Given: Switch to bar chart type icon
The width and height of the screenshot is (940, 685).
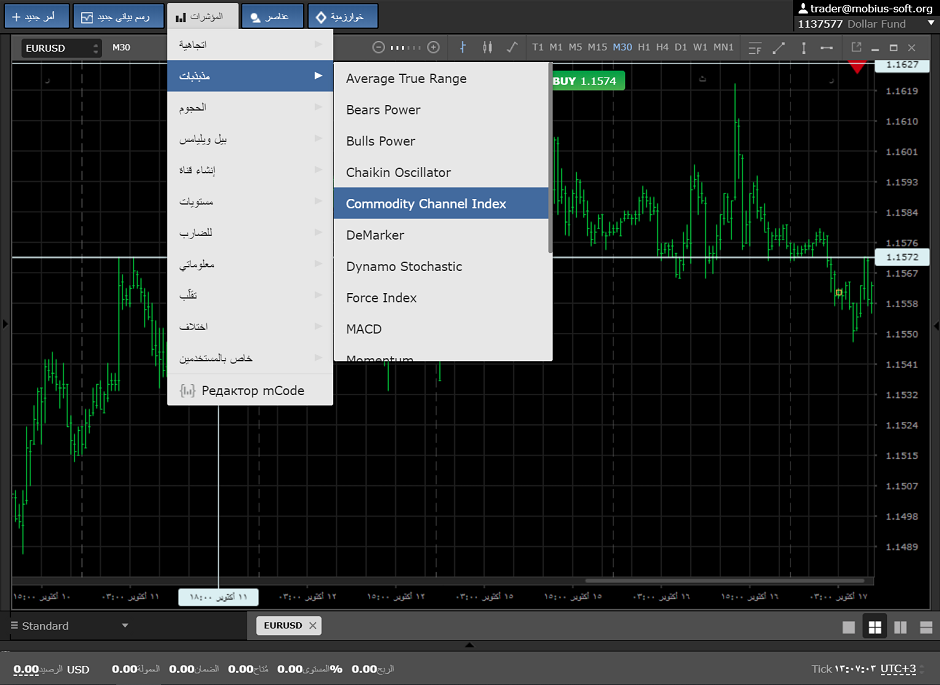Looking at the screenshot, I should coord(462,47).
